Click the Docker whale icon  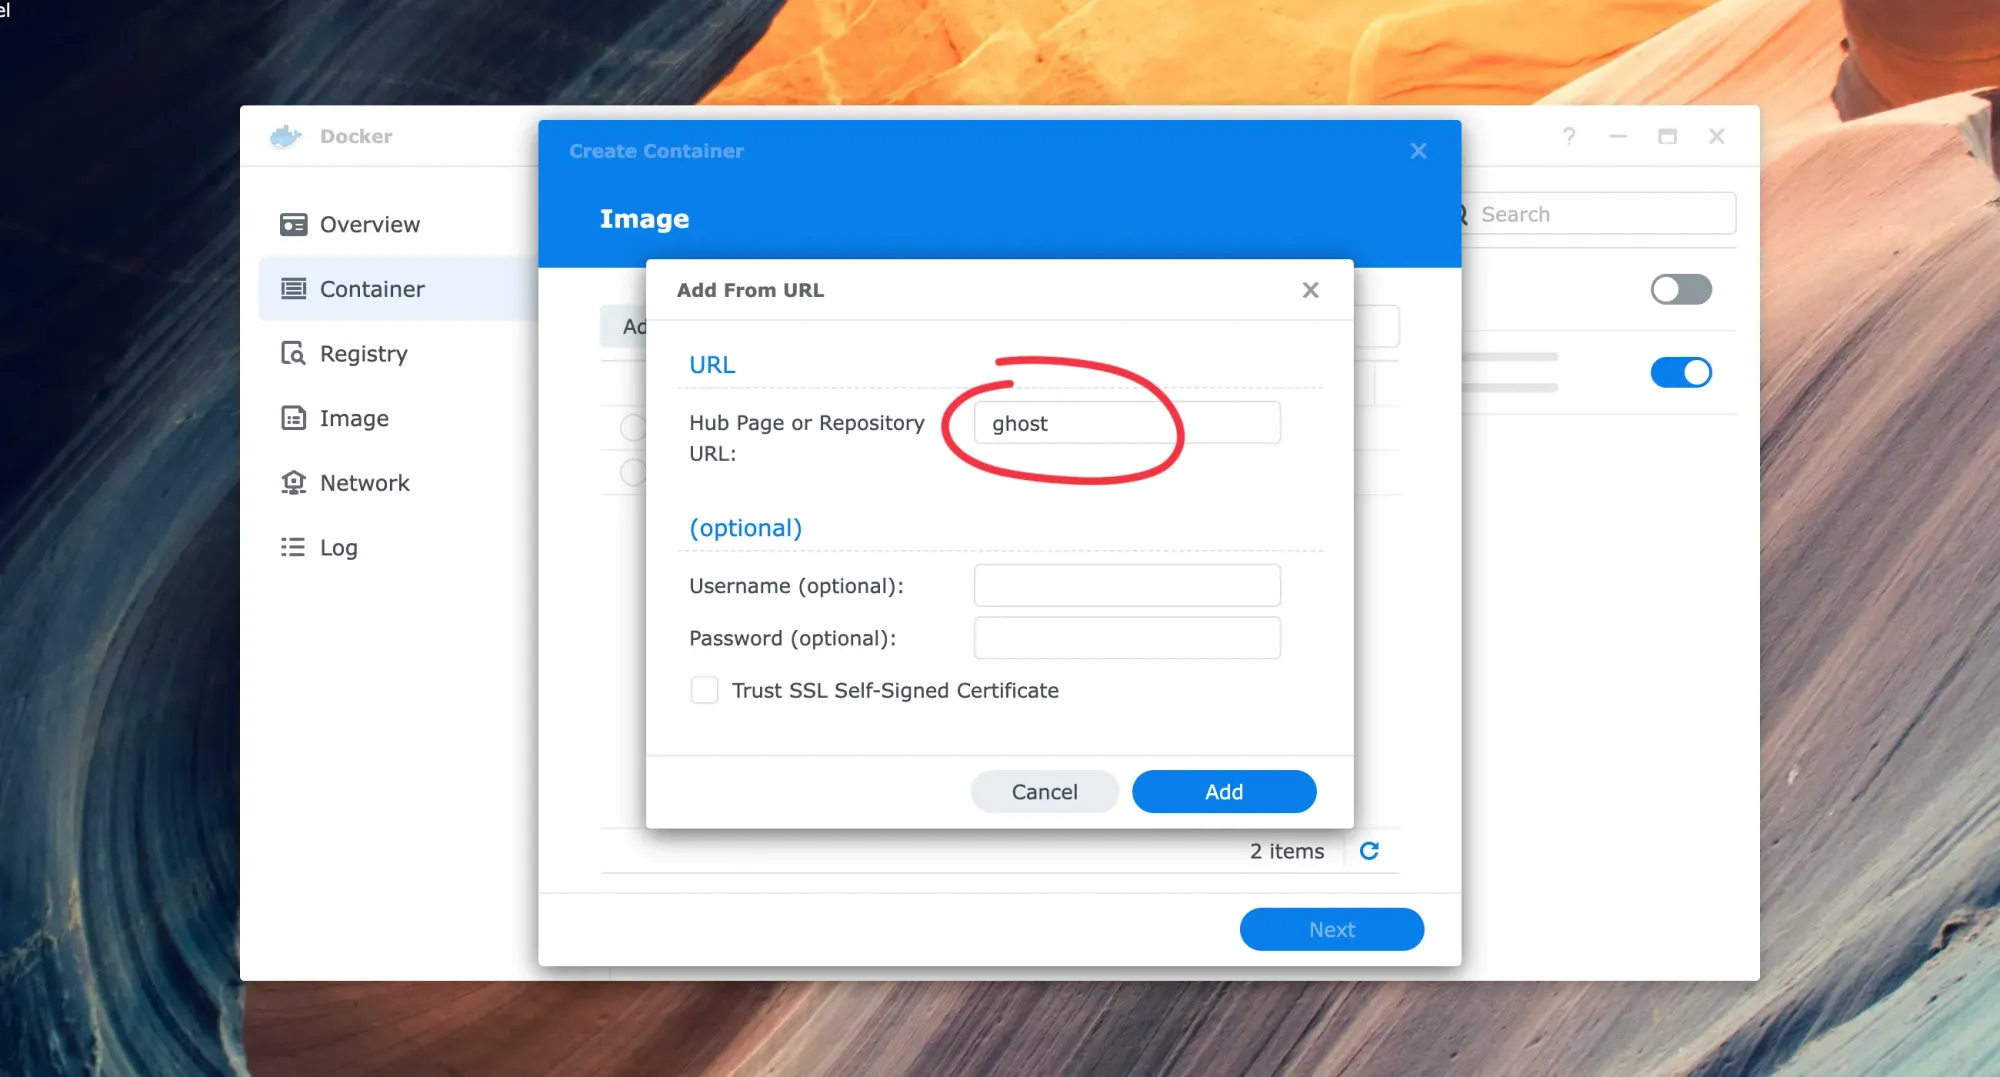(x=286, y=136)
